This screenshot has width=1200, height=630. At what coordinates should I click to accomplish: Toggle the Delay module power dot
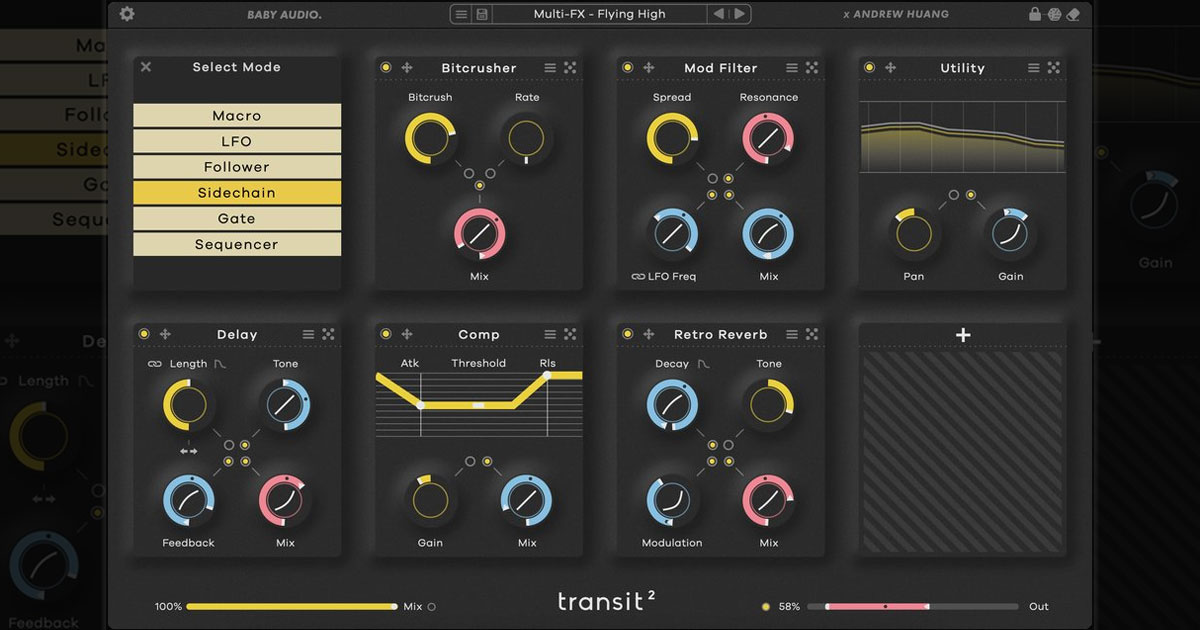click(143, 334)
